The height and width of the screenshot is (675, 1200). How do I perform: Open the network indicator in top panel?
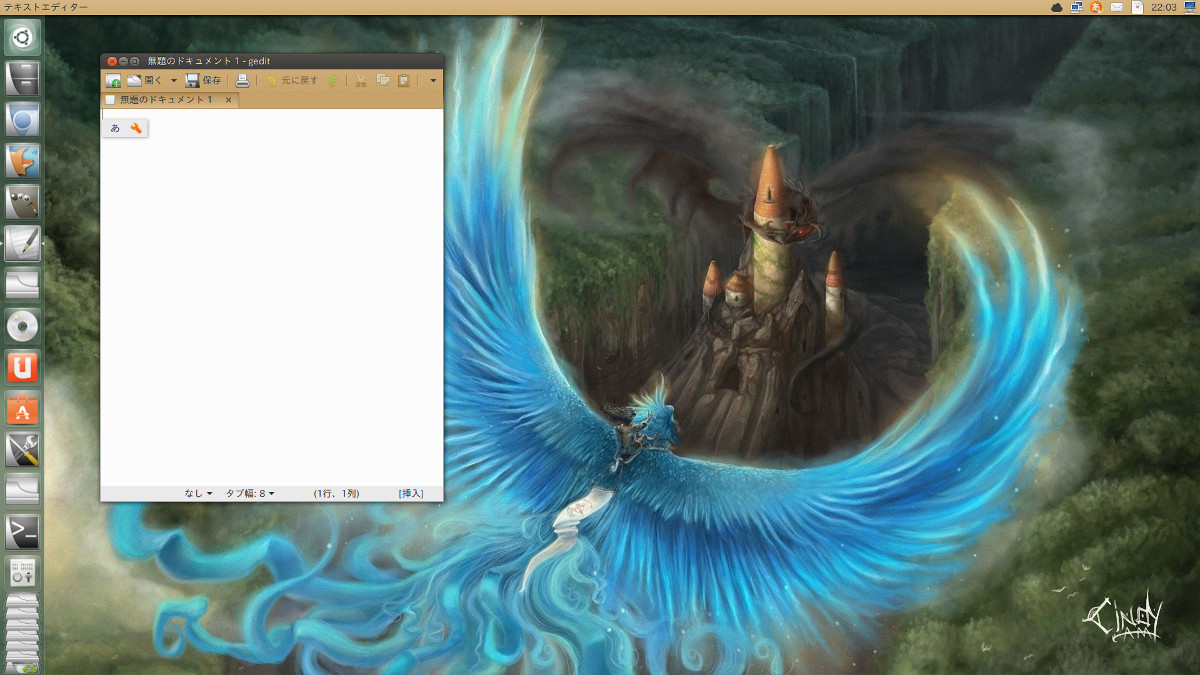(x=1077, y=7)
